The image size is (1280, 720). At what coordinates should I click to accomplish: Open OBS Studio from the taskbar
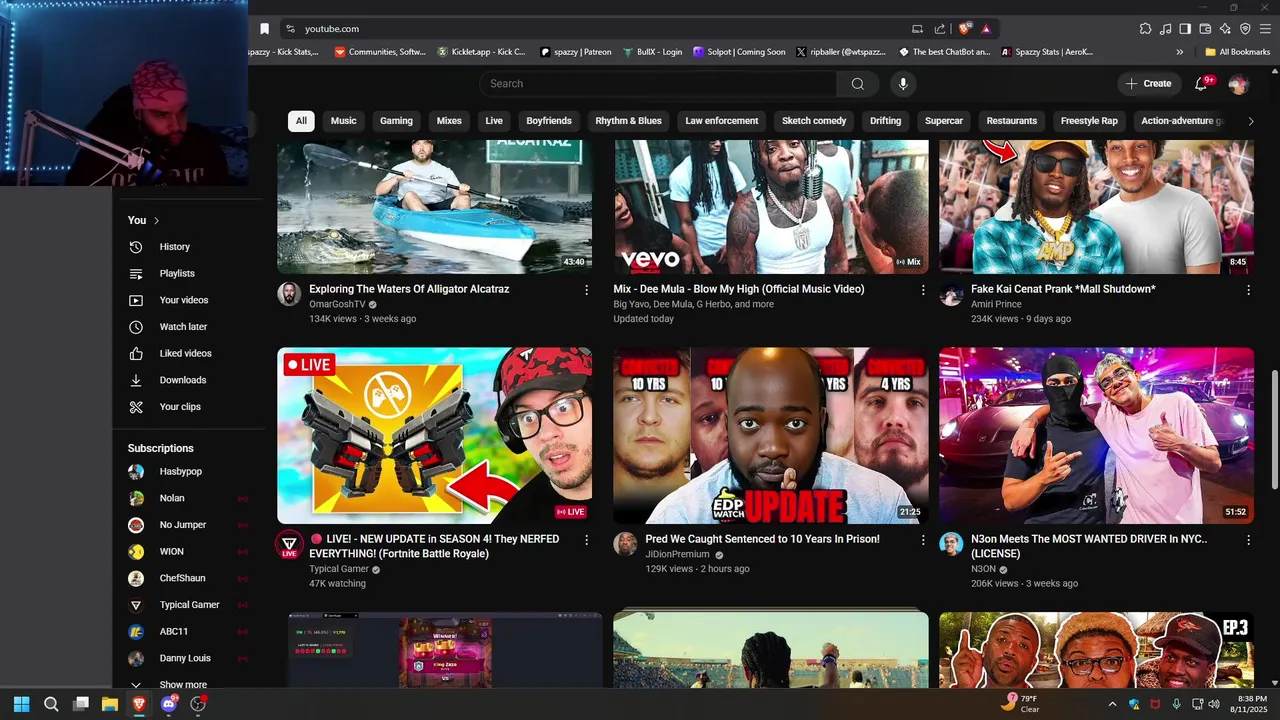tap(198, 704)
